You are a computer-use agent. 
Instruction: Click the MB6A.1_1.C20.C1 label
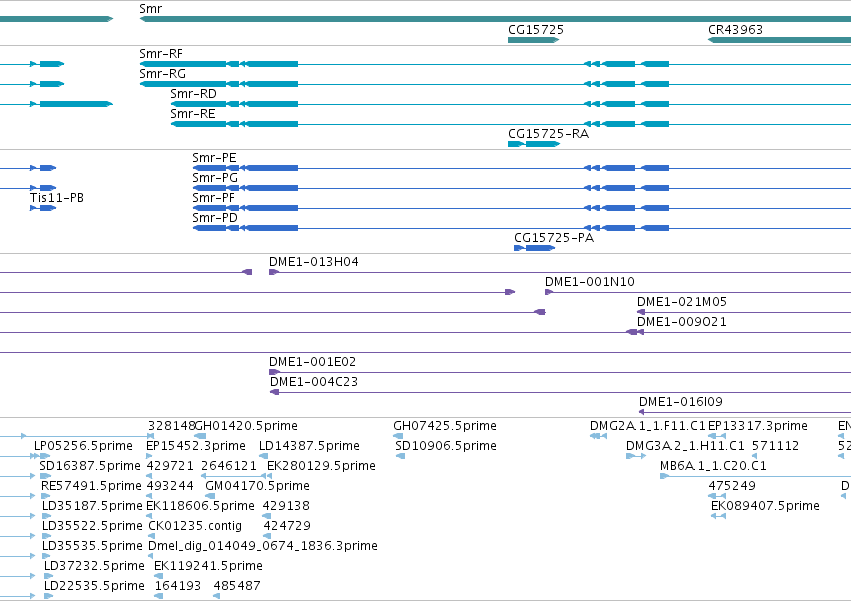click(713, 466)
